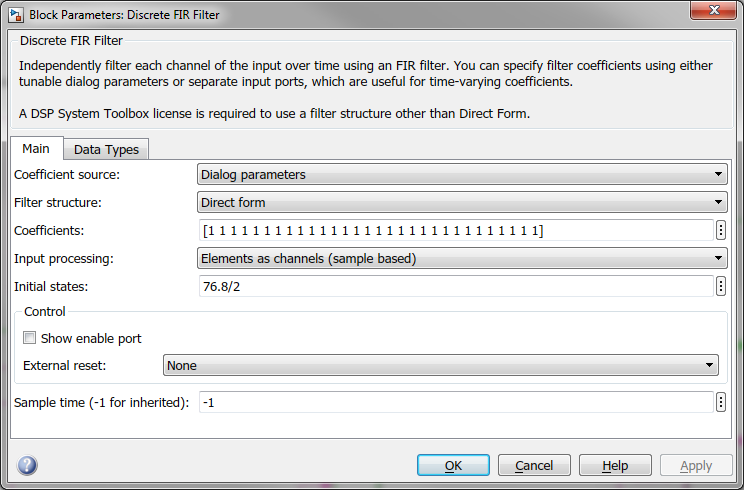Click the Cancel button

(x=534, y=465)
